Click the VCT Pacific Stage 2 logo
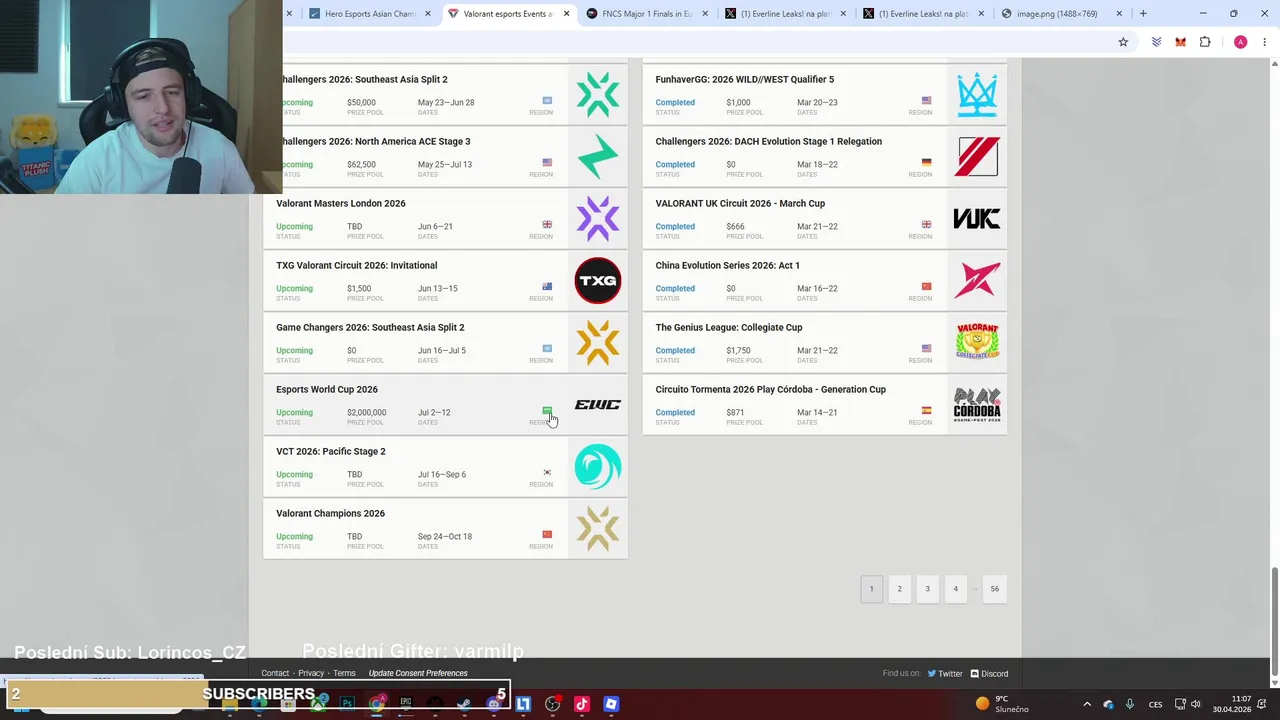 coord(598,466)
